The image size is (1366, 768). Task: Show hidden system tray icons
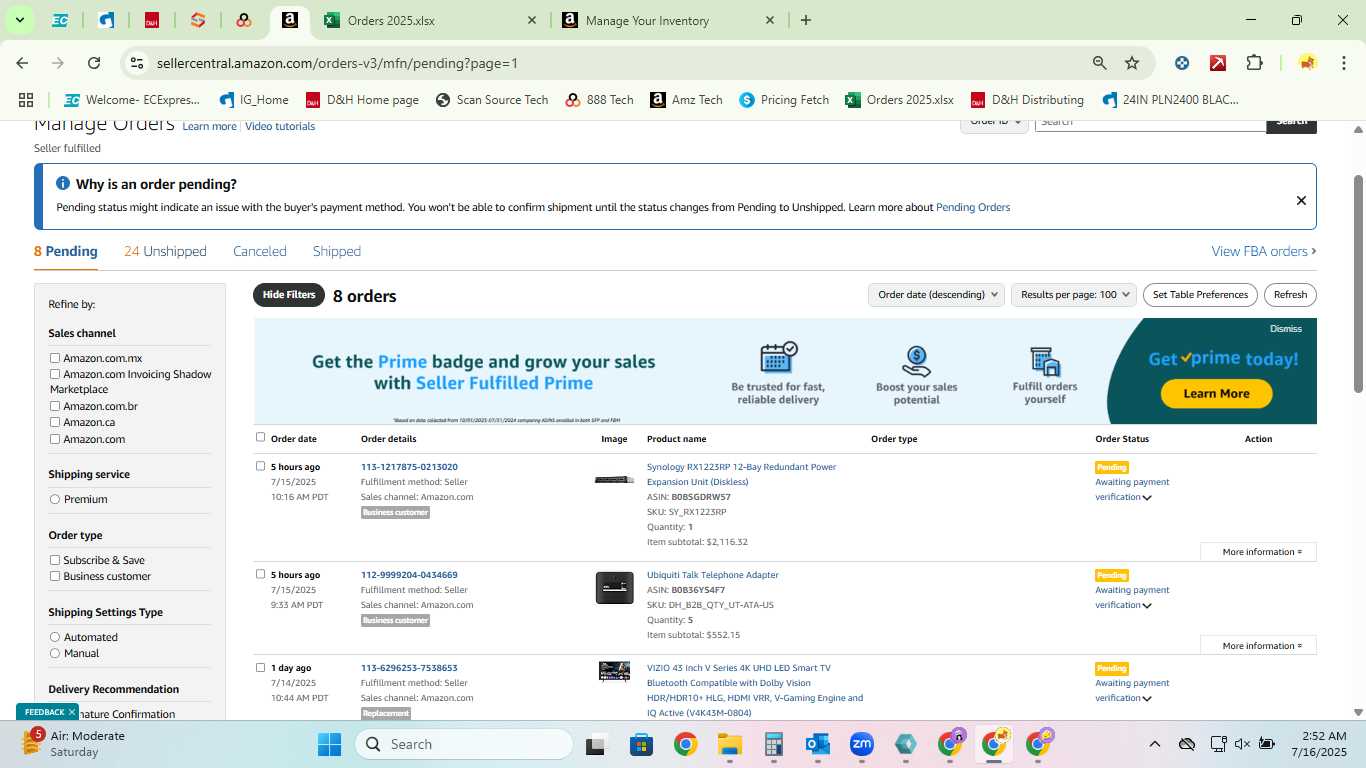click(x=1155, y=744)
